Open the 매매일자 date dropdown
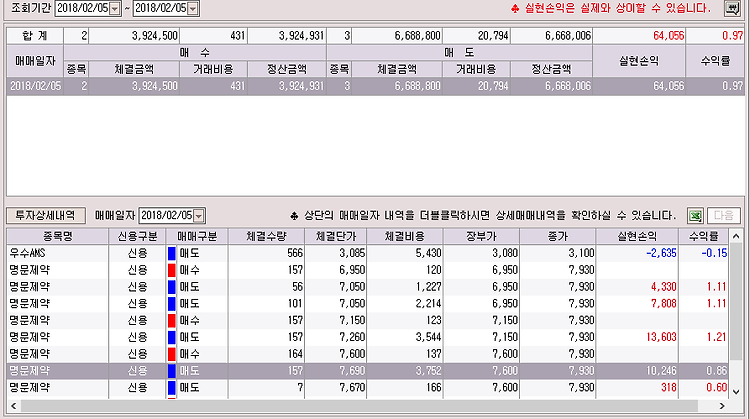The width and height of the screenshot is (750, 419). click(199, 216)
